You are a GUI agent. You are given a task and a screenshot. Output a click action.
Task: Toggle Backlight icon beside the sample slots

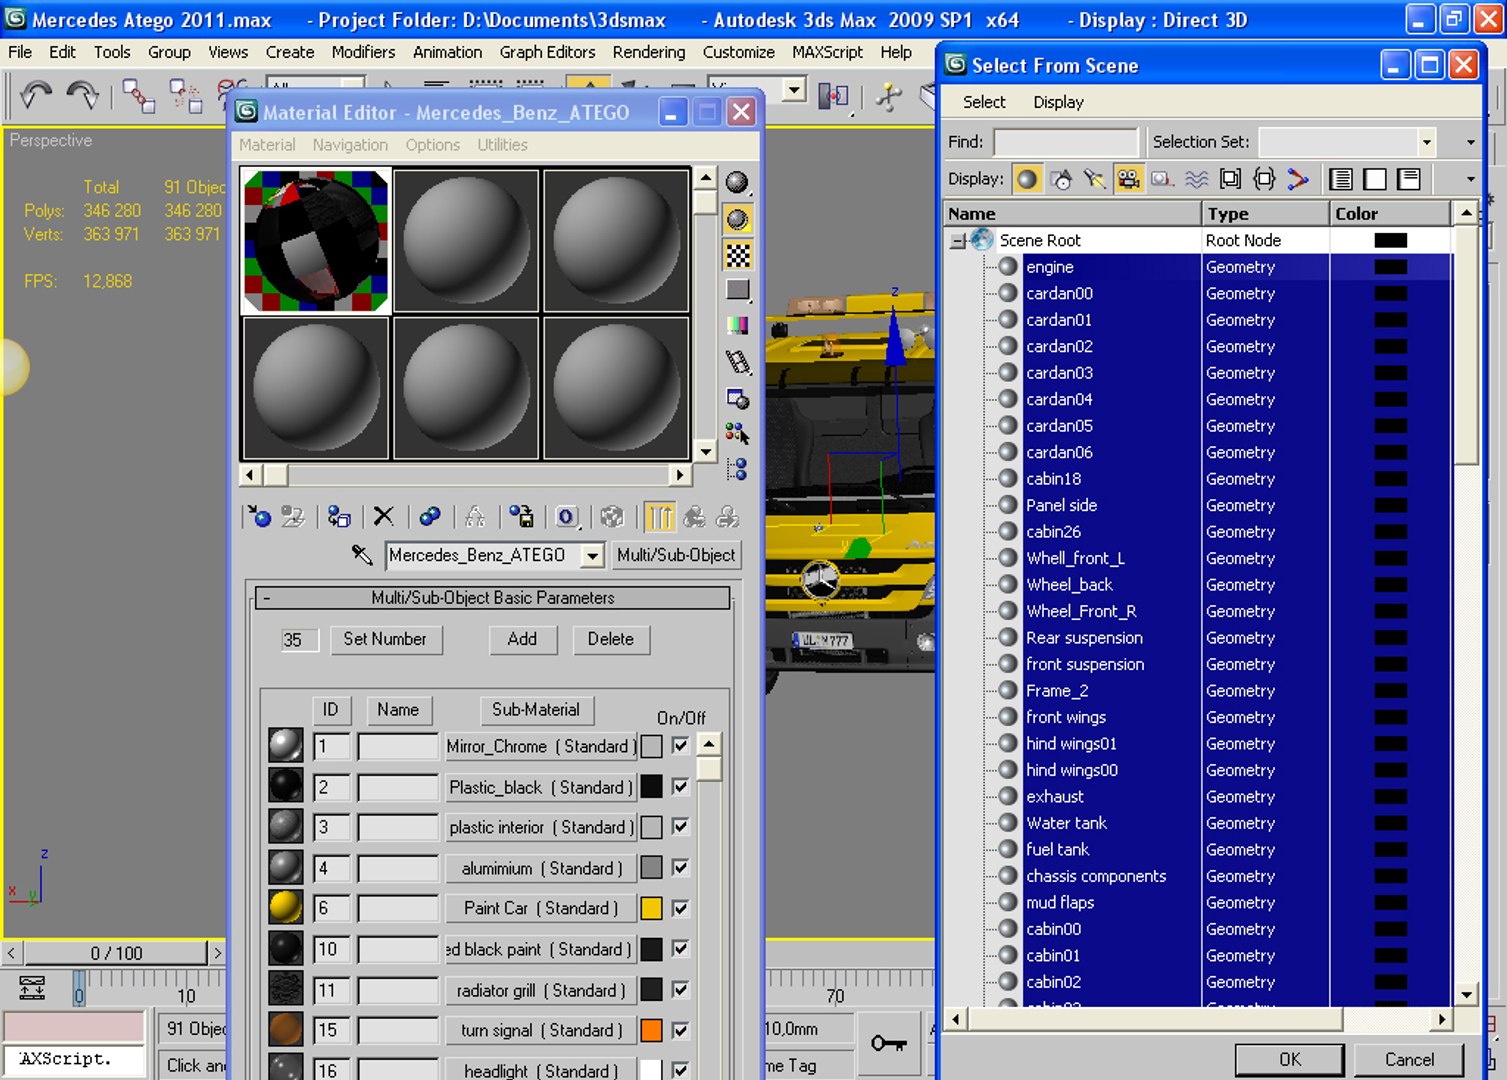click(737, 219)
